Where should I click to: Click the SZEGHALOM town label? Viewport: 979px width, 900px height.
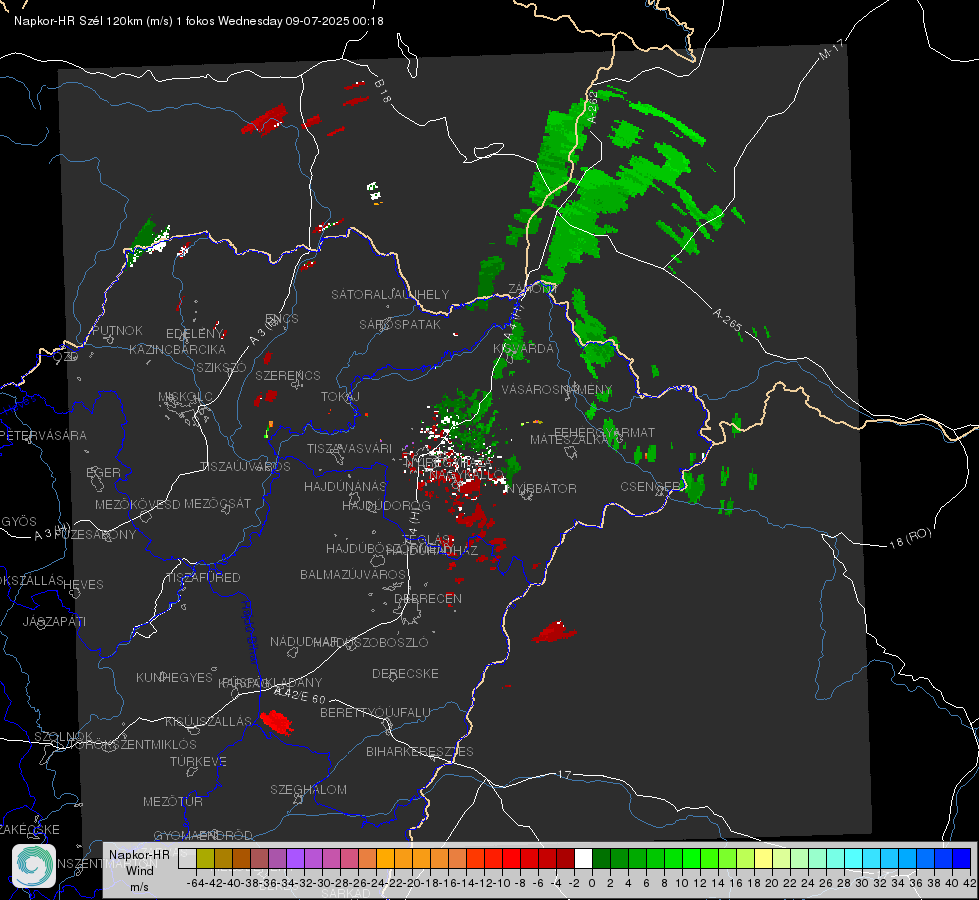coord(308,789)
